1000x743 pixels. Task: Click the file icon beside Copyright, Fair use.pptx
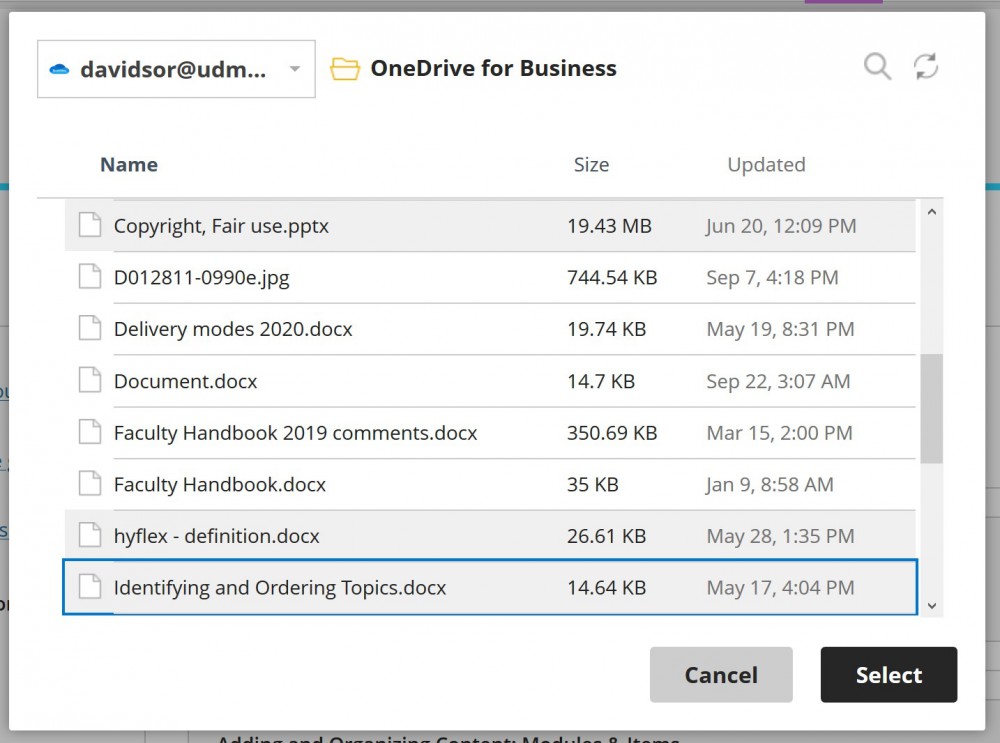point(89,225)
